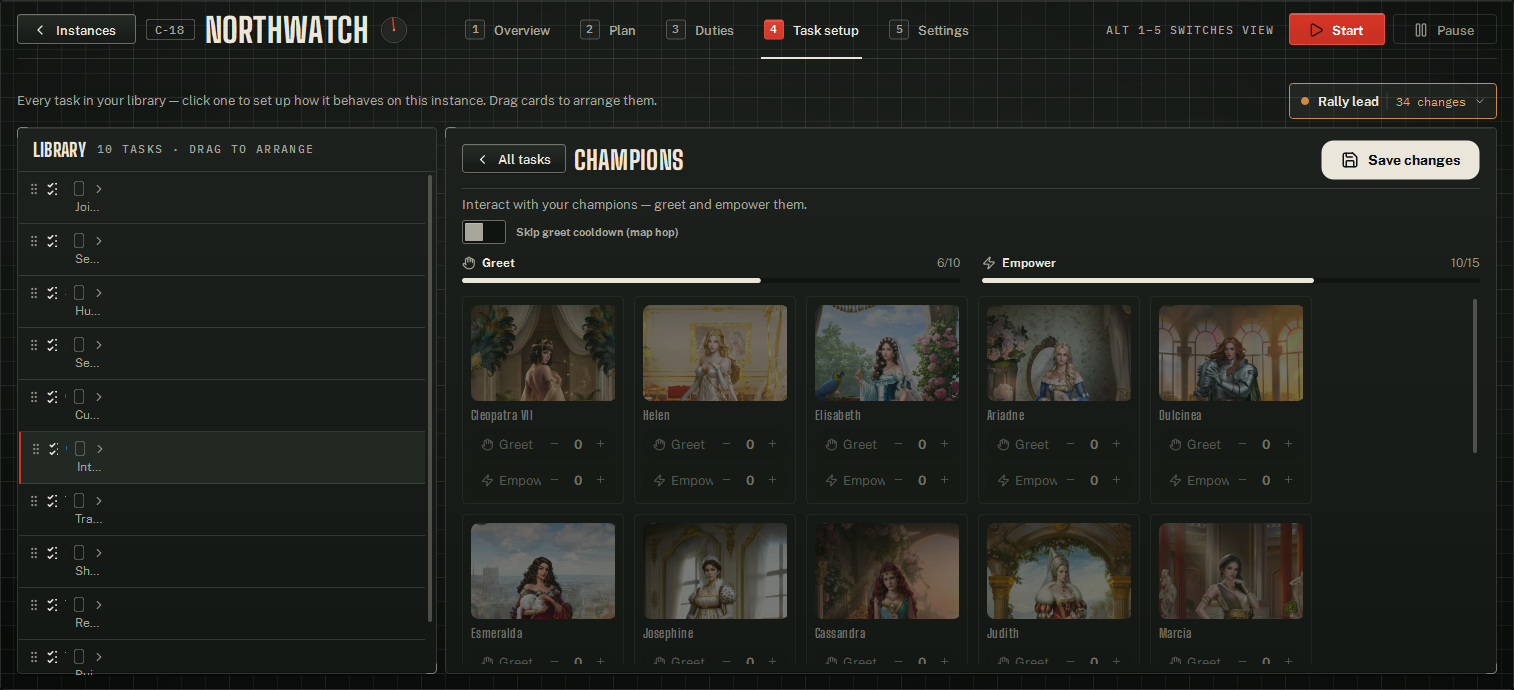Click Judith's portrait thumbnail
The width and height of the screenshot is (1514, 690).
(x=1059, y=571)
